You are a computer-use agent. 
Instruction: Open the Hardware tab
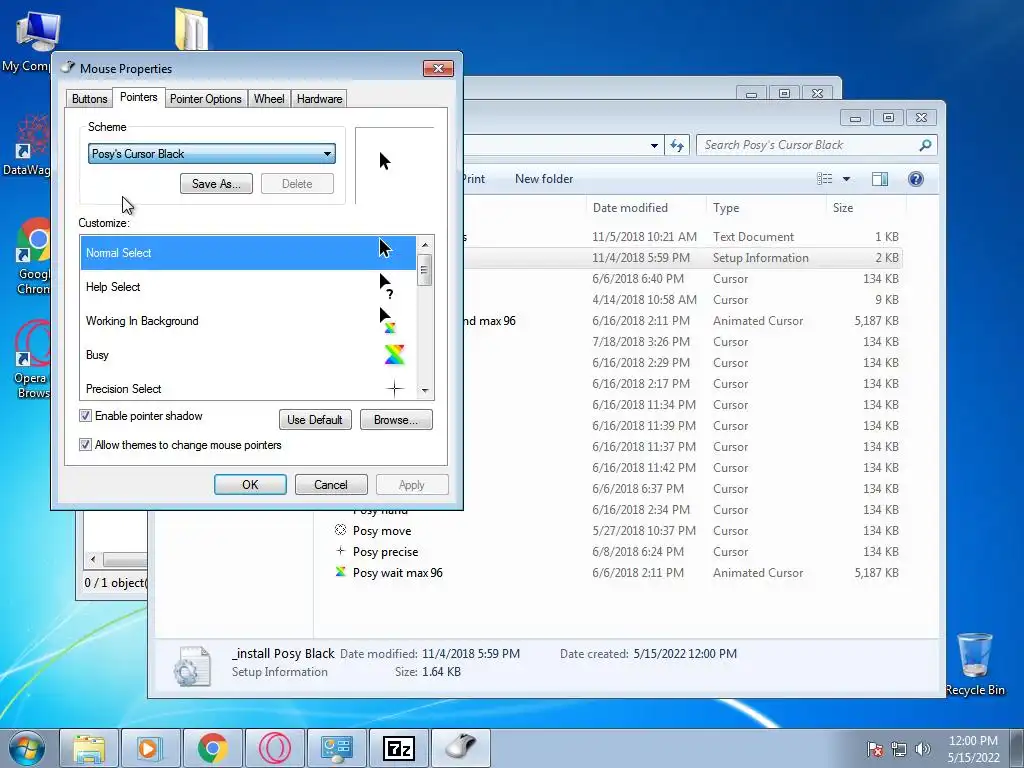click(x=319, y=99)
